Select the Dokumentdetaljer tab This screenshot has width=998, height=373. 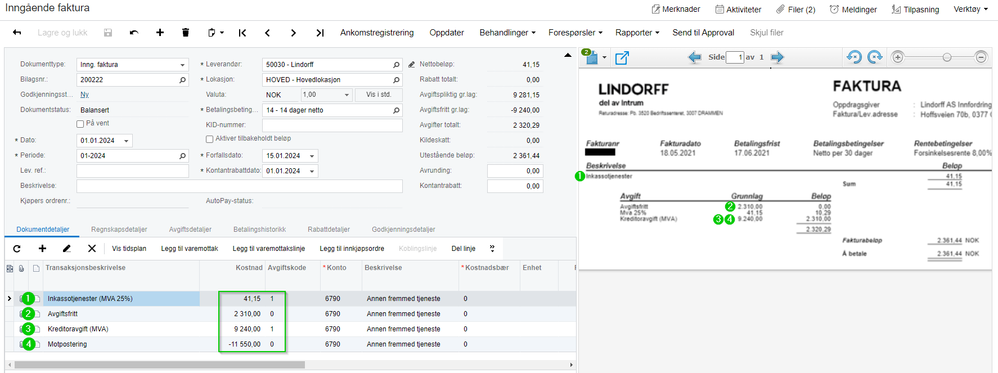point(43,229)
